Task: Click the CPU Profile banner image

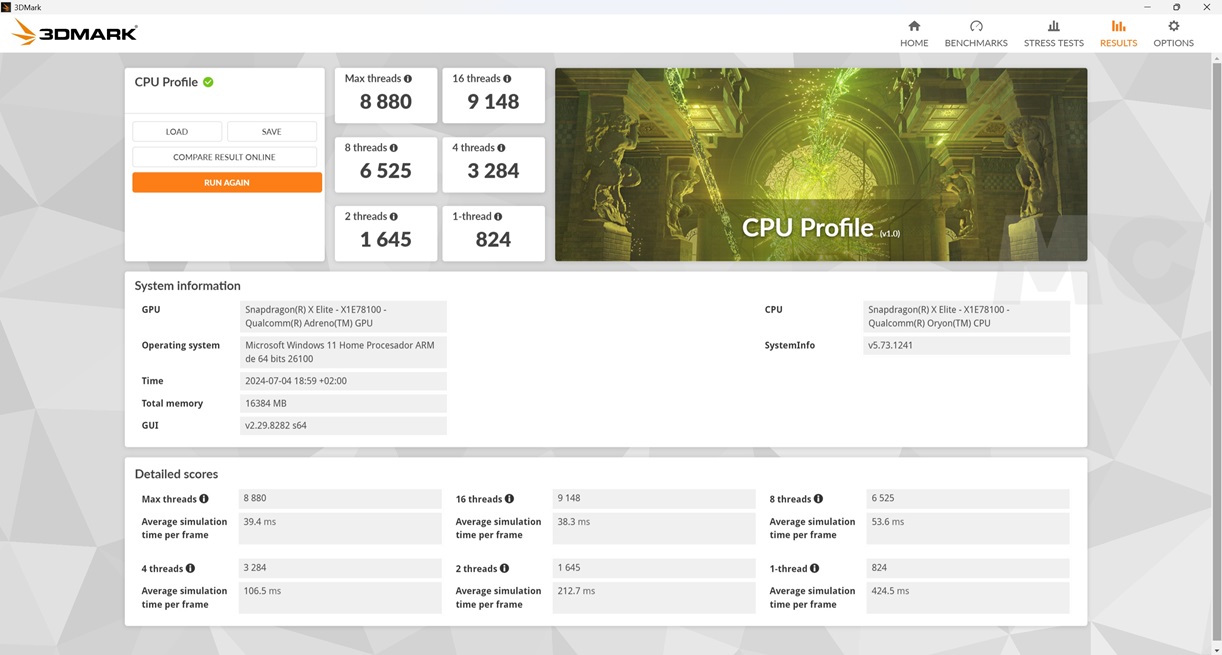Action: coord(820,164)
